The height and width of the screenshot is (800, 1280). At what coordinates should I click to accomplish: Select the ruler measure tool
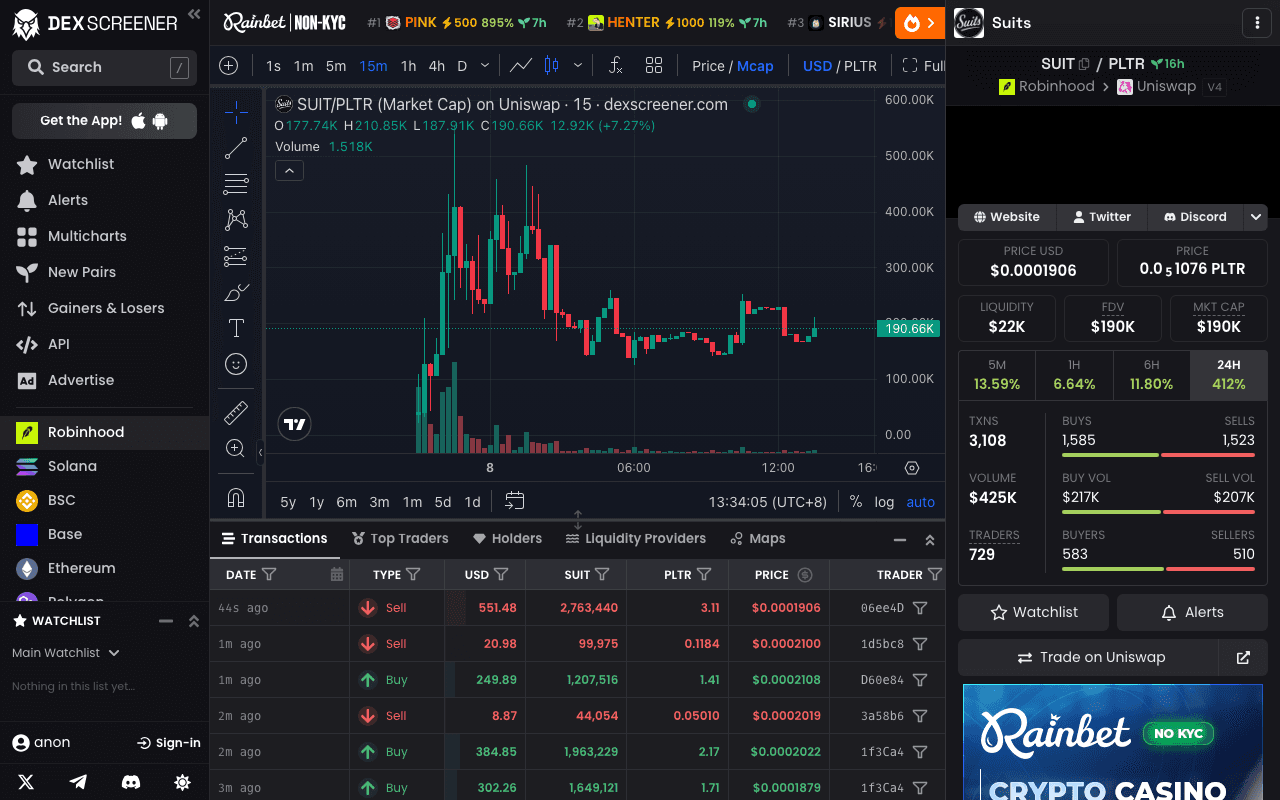coord(236,412)
